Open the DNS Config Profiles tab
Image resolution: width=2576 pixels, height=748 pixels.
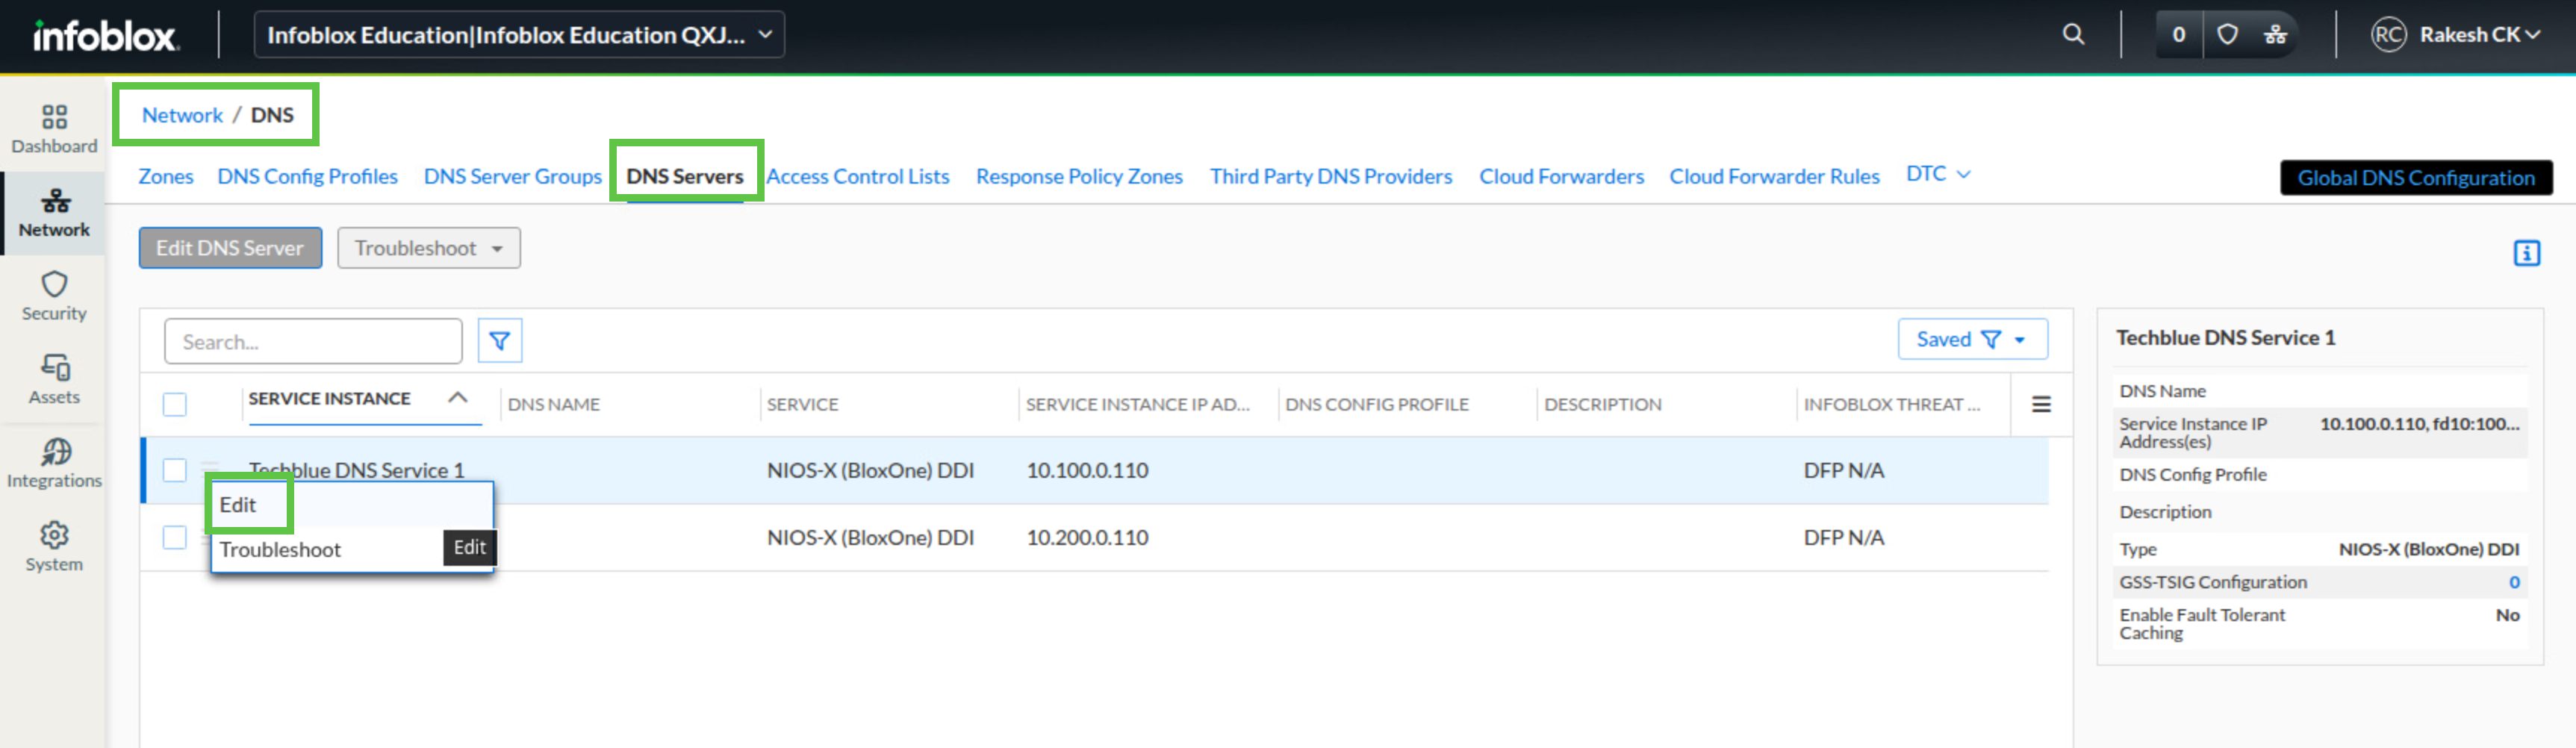click(x=308, y=176)
